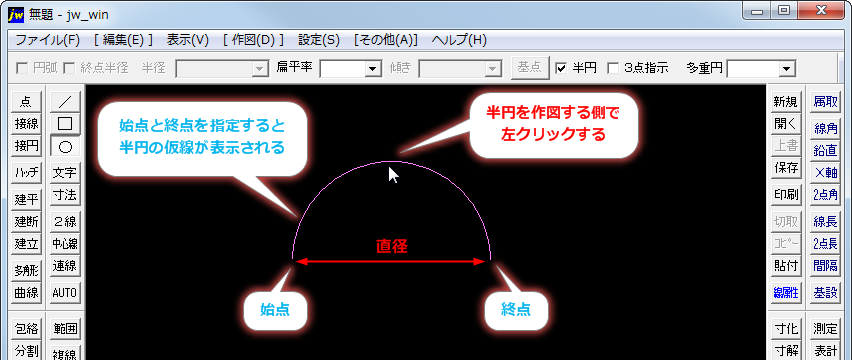Screen dimensions: 852x360
Task: Click the AUTO mode tool
Action: [65, 293]
